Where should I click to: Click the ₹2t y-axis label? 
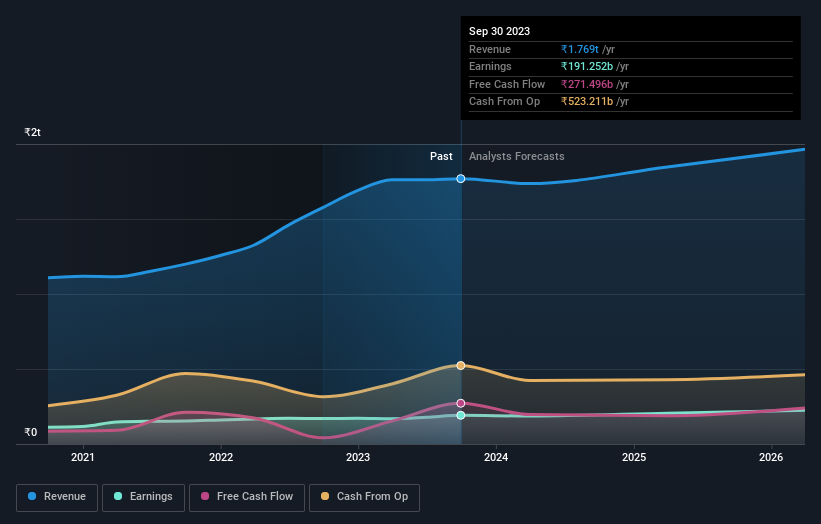(x=32, y=132)
